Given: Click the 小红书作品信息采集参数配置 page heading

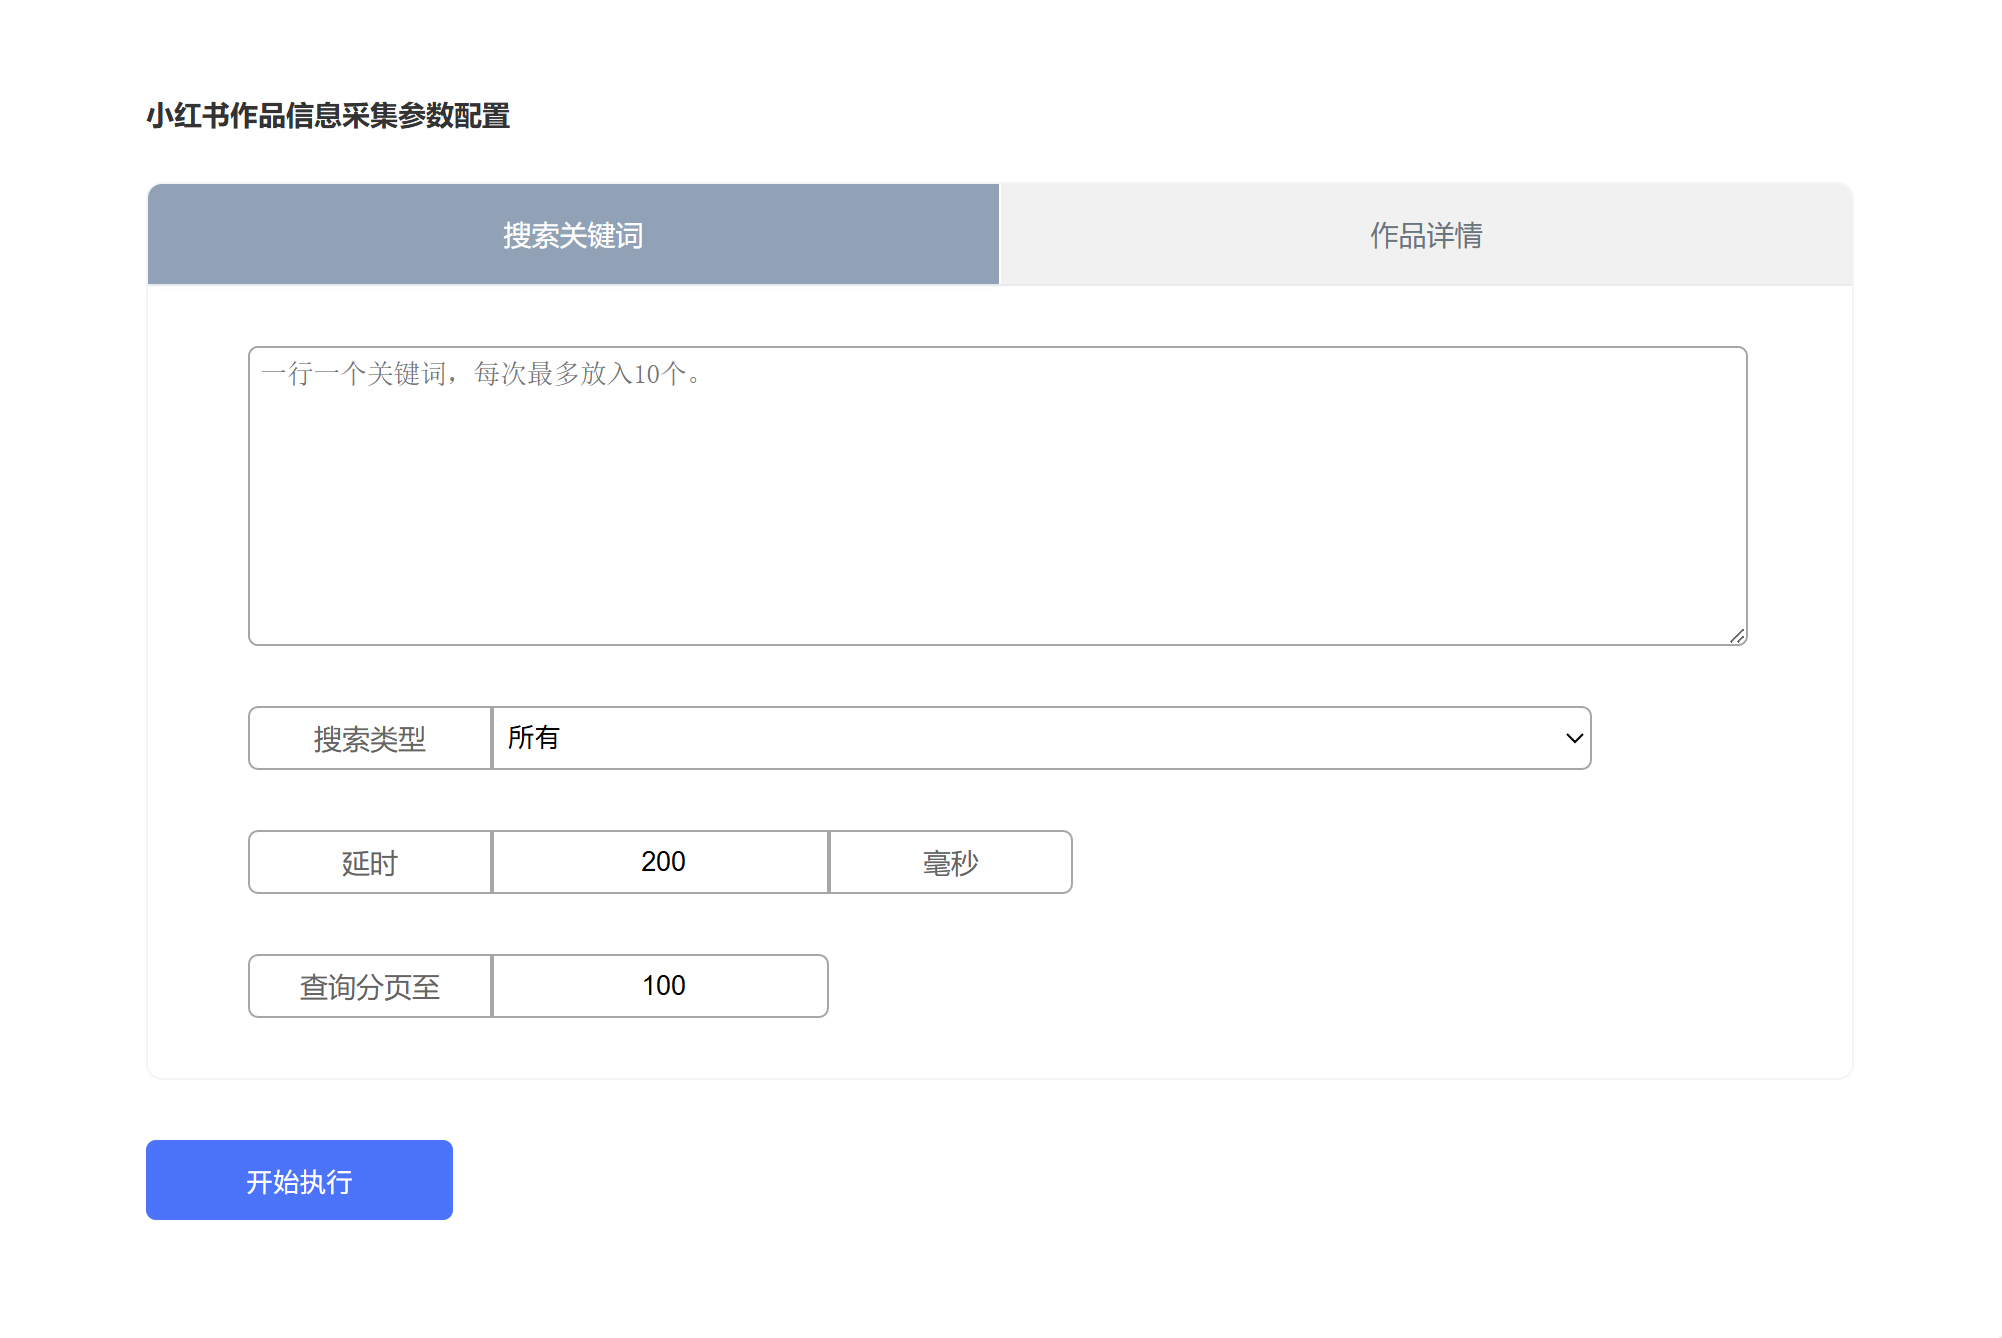Looking at the screenshot, I should pyautogui.click(x=328, y=116).
